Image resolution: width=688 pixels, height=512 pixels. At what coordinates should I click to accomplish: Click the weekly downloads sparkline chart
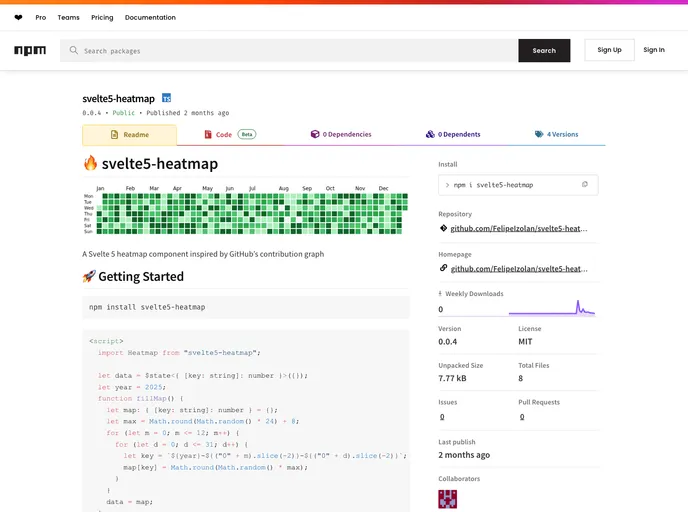pos(552,308)
